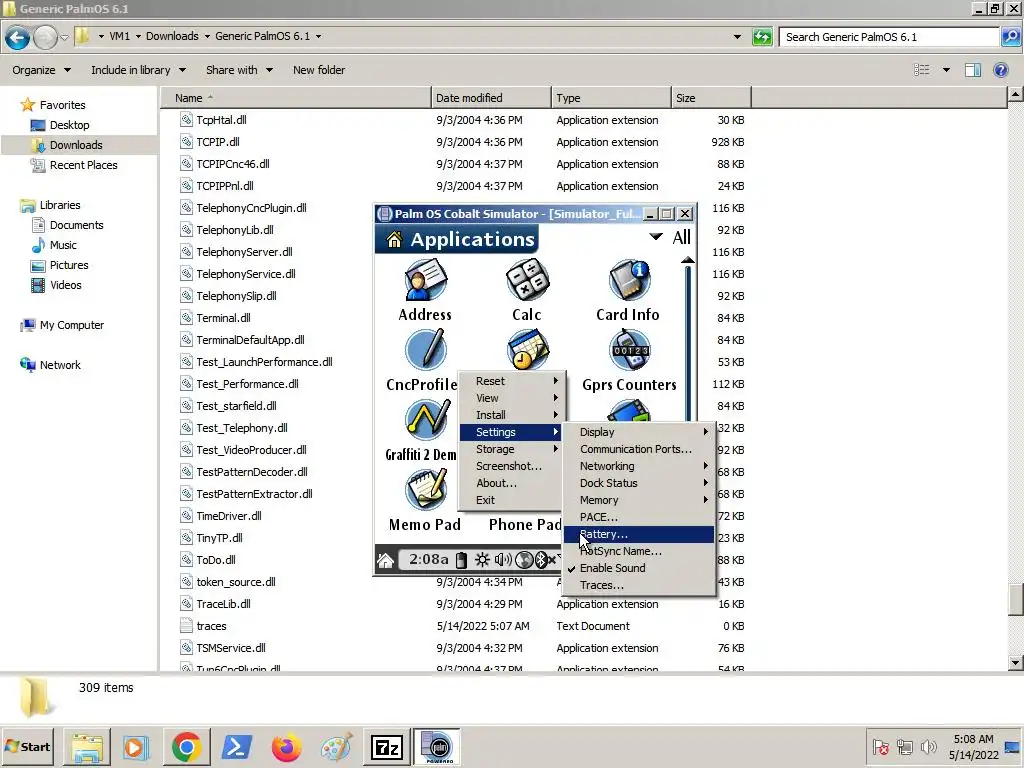Highlight the Settings context menu item

click(512, 432)
